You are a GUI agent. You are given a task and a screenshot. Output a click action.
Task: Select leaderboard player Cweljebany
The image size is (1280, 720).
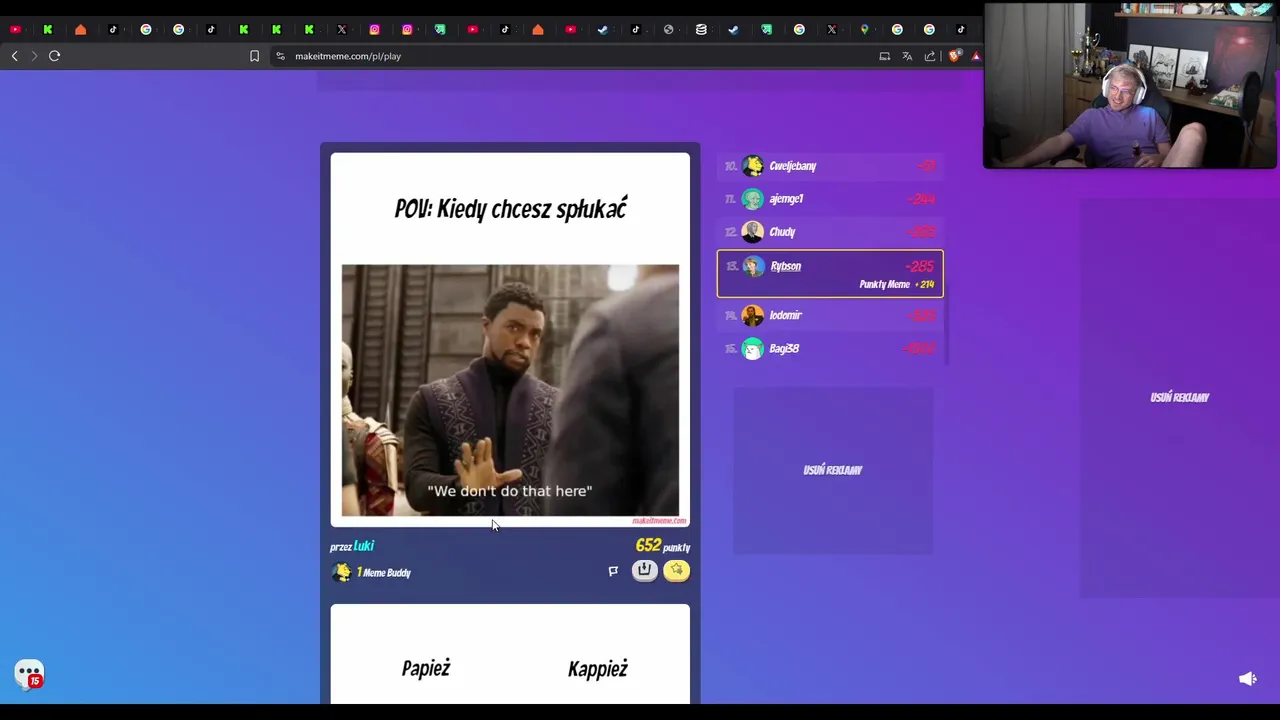(x=830, y=166)
